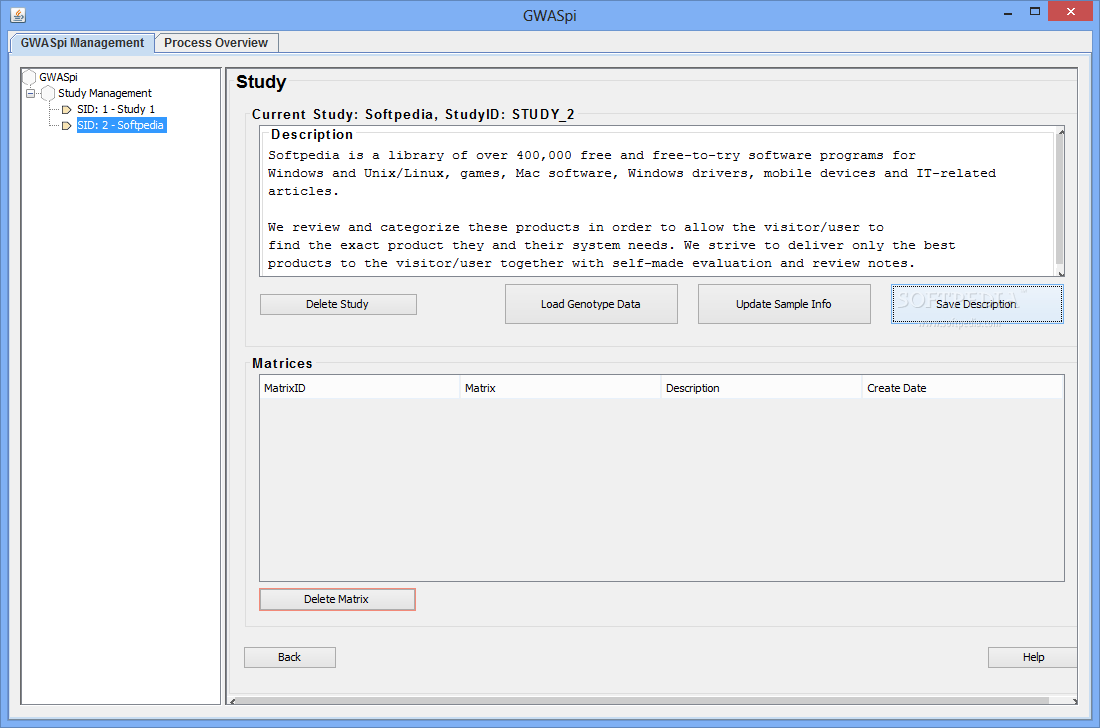This screenshot has width=1100, height=728.
Task: Click Update Sample Info button
Action: (x=784, y=304)
